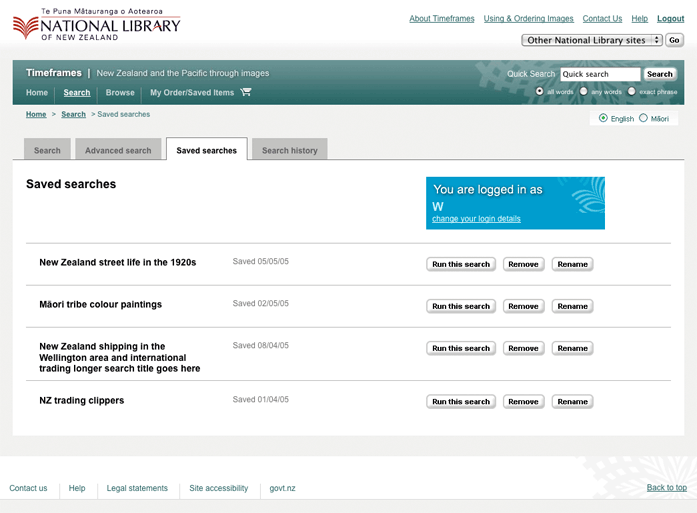
Task: Click the National Library of New Zealand logo
Action: pyautogui.click(x=96, y=25)
